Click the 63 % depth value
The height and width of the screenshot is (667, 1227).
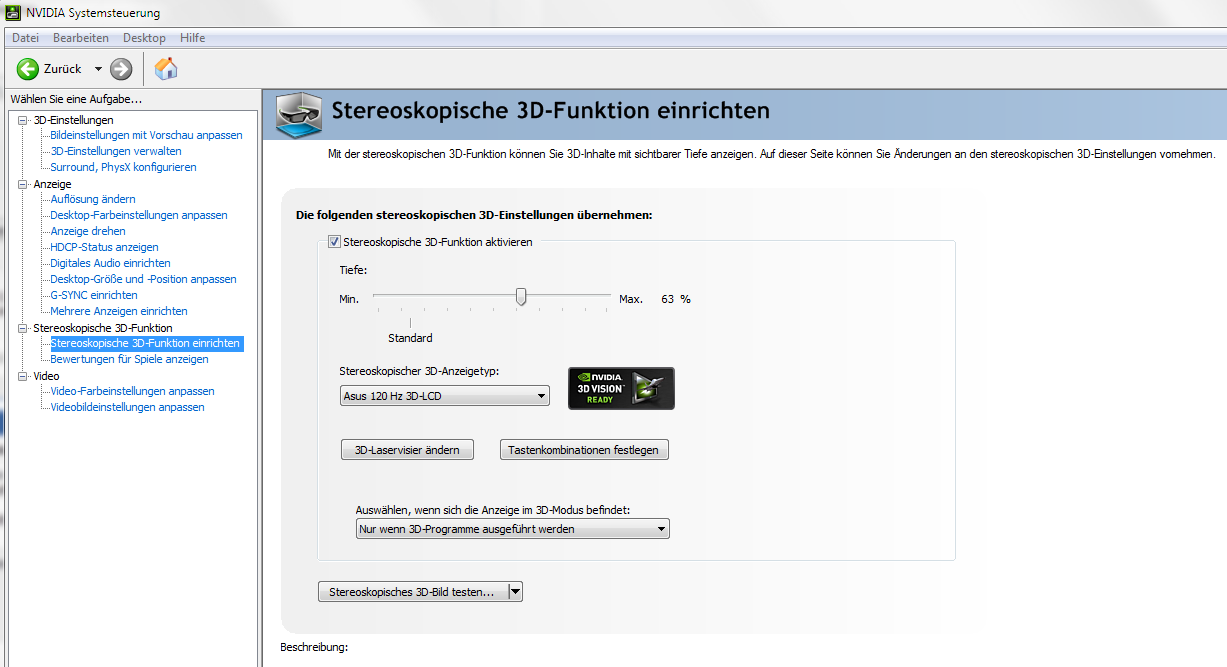point(676,299)
